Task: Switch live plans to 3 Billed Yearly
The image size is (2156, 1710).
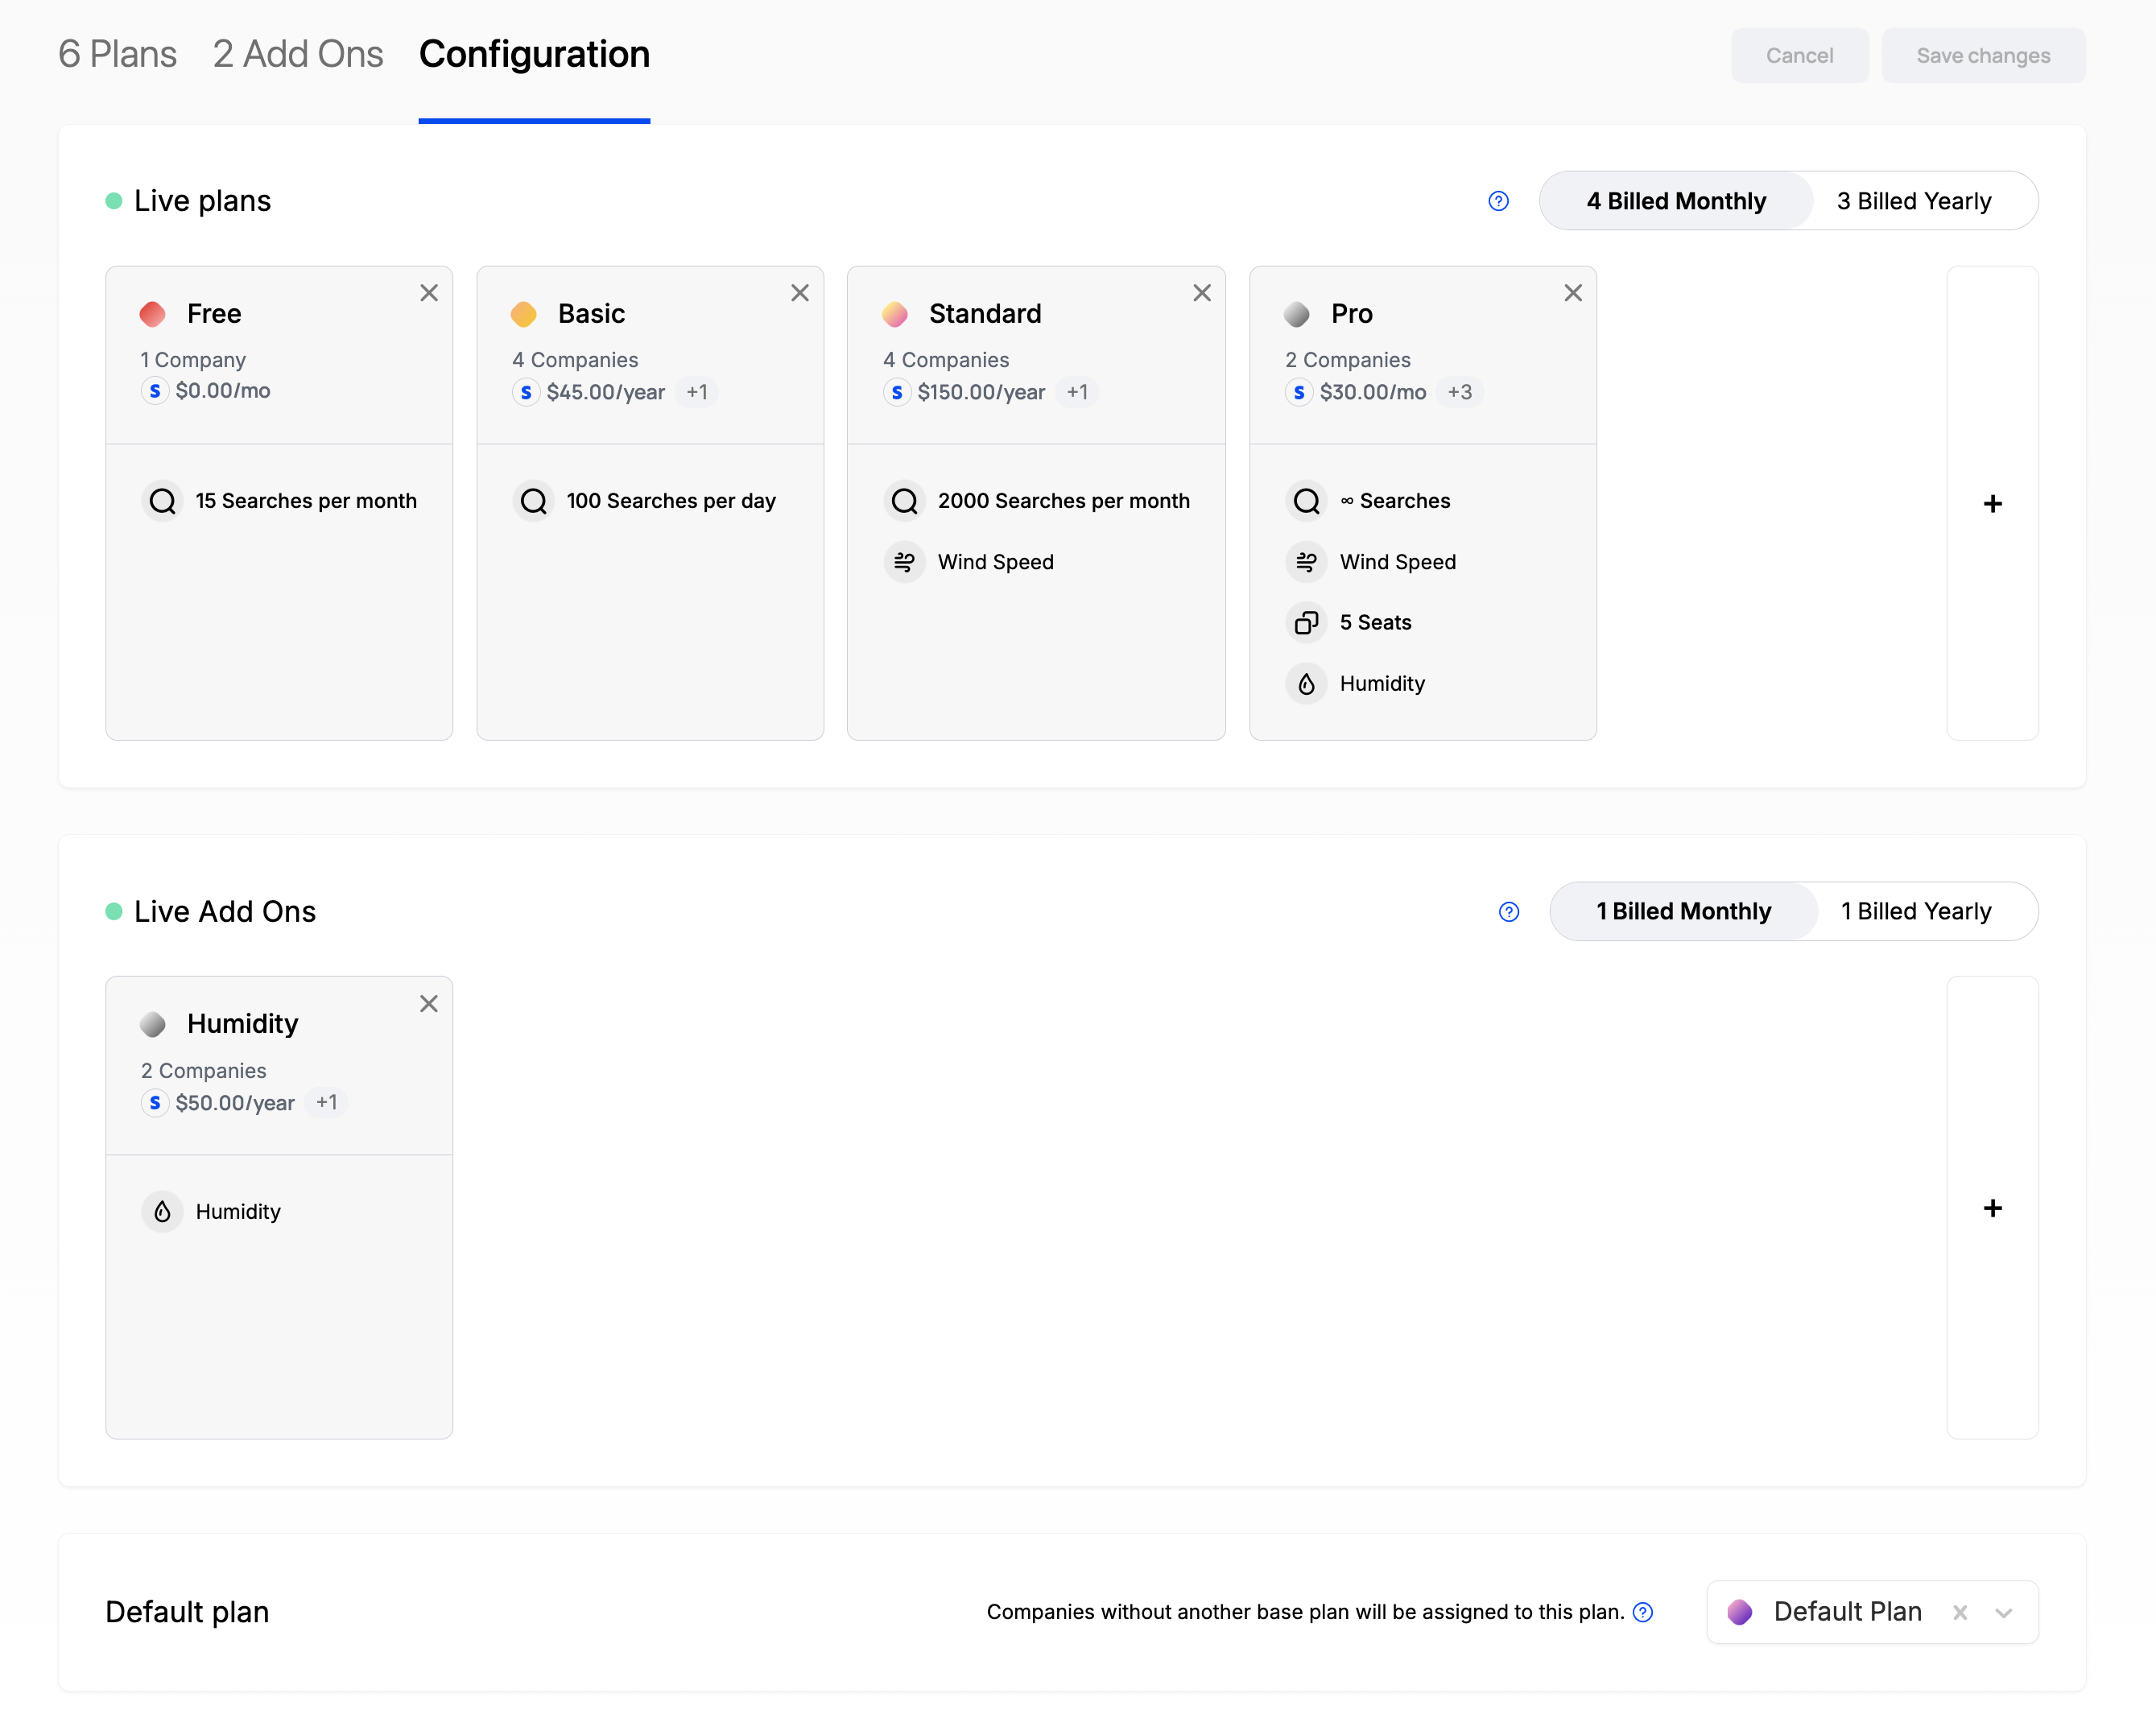Action: pos(1913,201)
